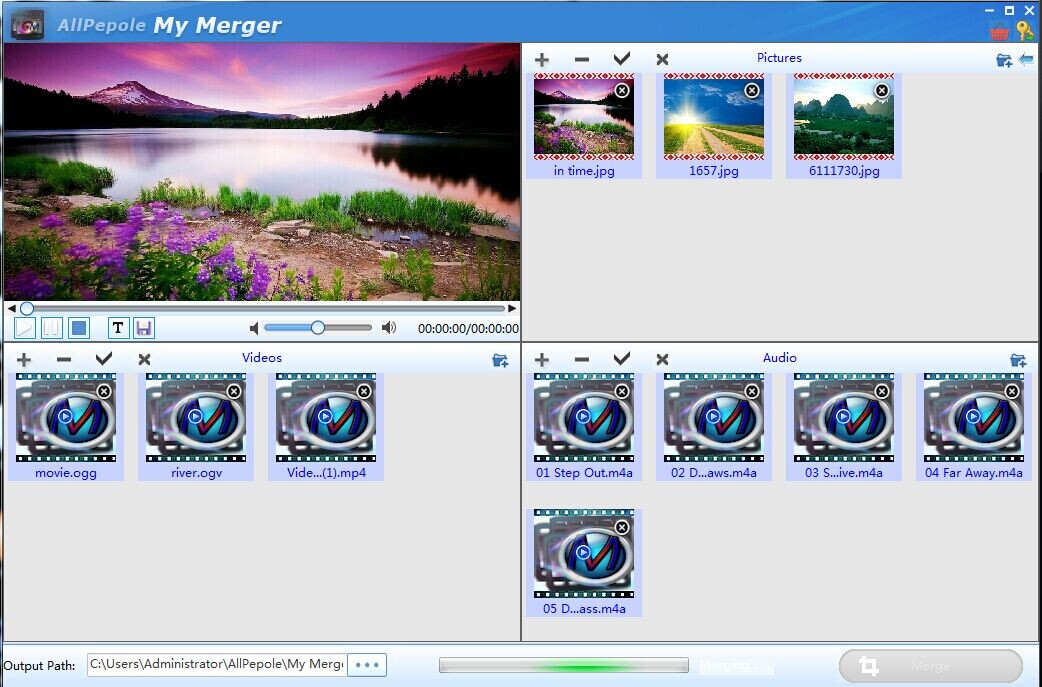Remove in time.jpg using its X badge
Image resolution: width=1042 pixels, height=687 pixels.
coord(622,90)
